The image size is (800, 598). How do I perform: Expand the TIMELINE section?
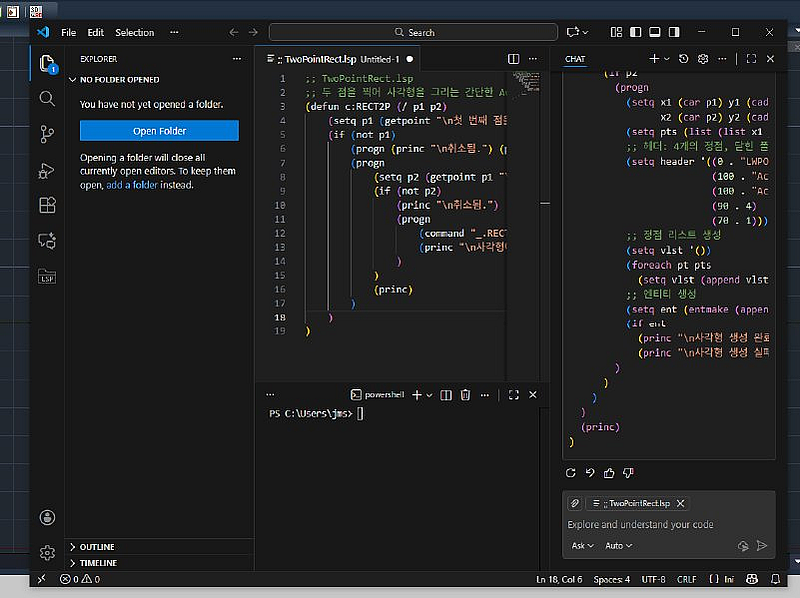click(97, 563)
